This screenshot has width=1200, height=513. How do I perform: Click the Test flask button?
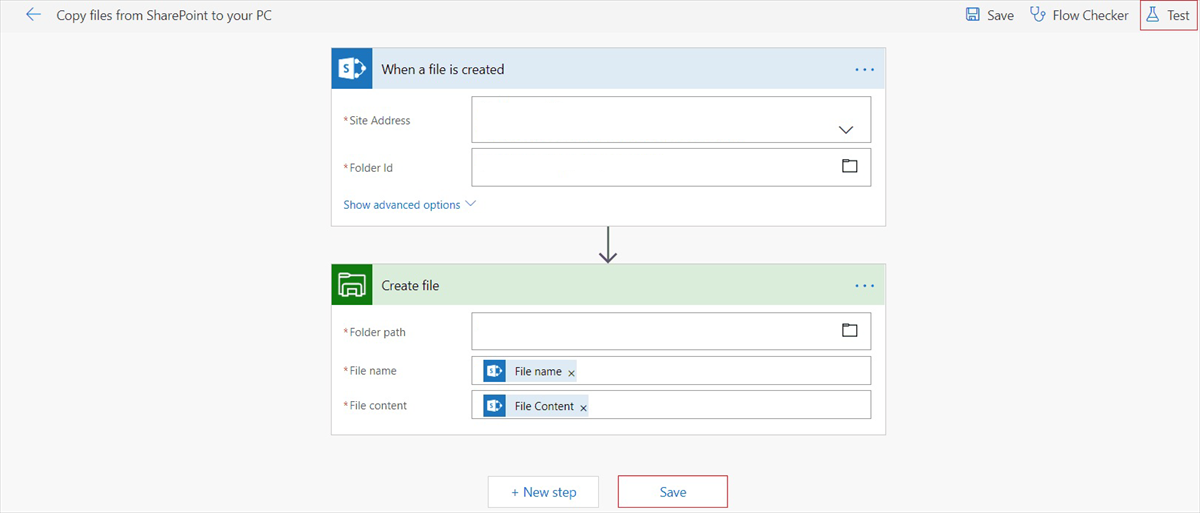click(x=1168, y=15)
